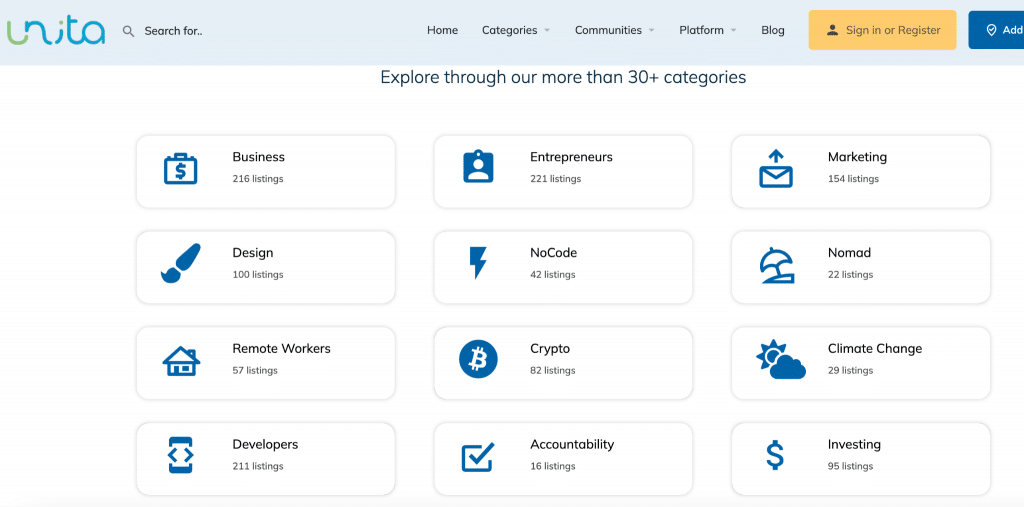Image resolution: width=1024 pixels, height=507 pixels.
Task: Click the Climate Change sun-cloud icon
Action: pyautogui.click(x=780, y=360)
